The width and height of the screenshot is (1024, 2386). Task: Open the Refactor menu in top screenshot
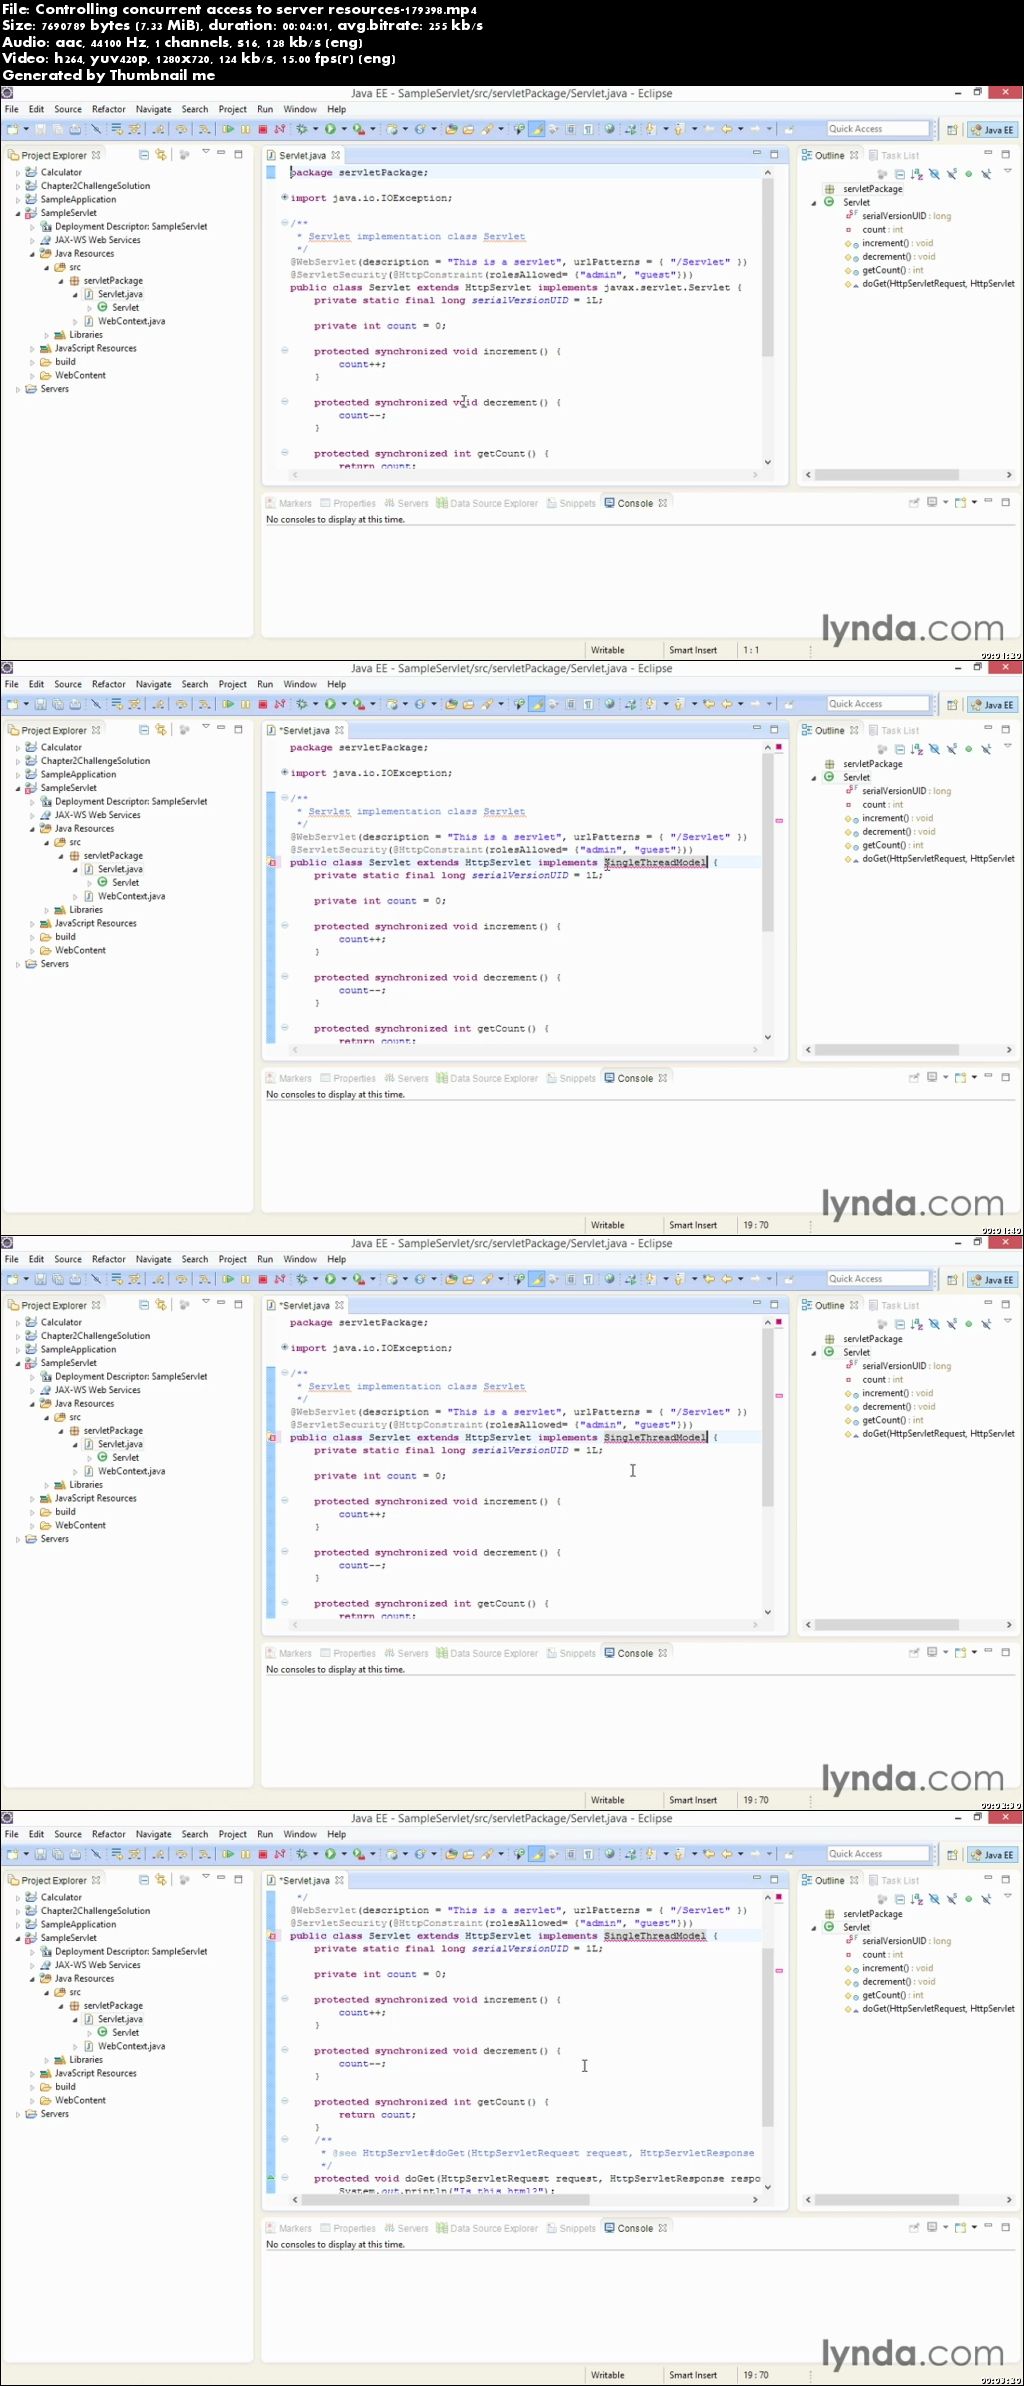pos(109,109)
